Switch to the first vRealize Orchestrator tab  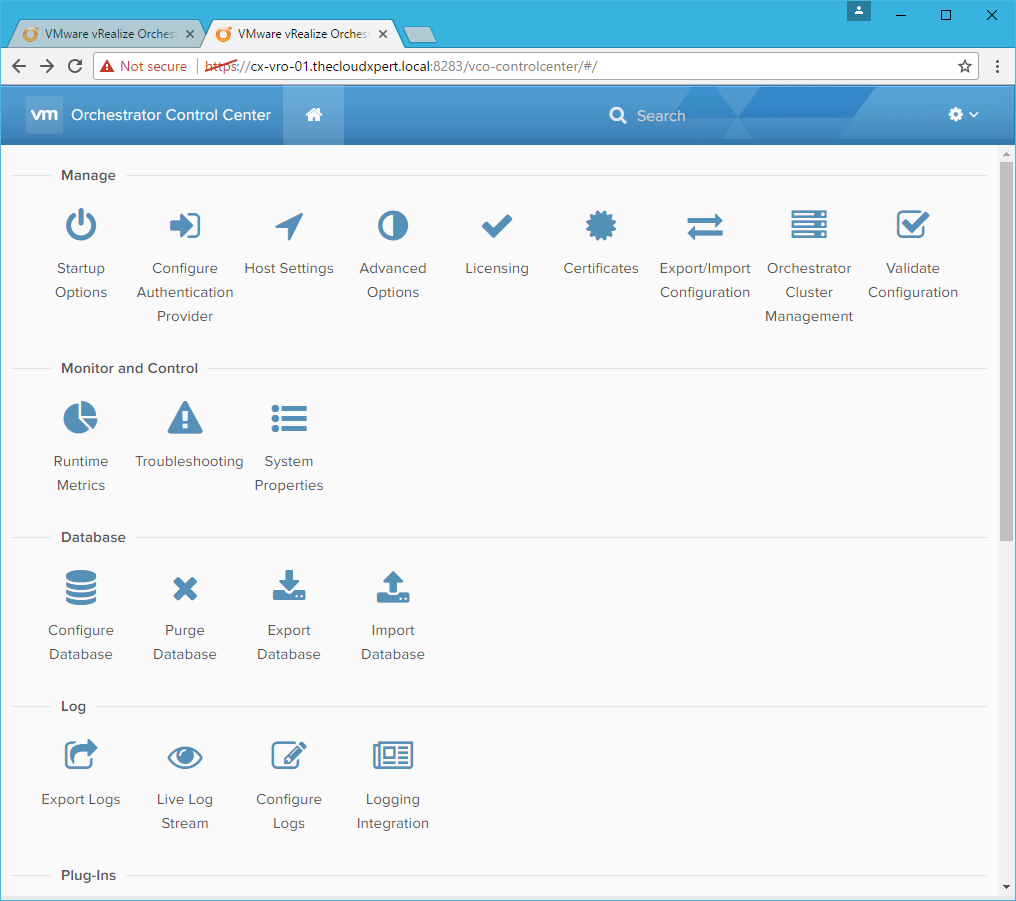pyautogui.click(x=105, y=34)
